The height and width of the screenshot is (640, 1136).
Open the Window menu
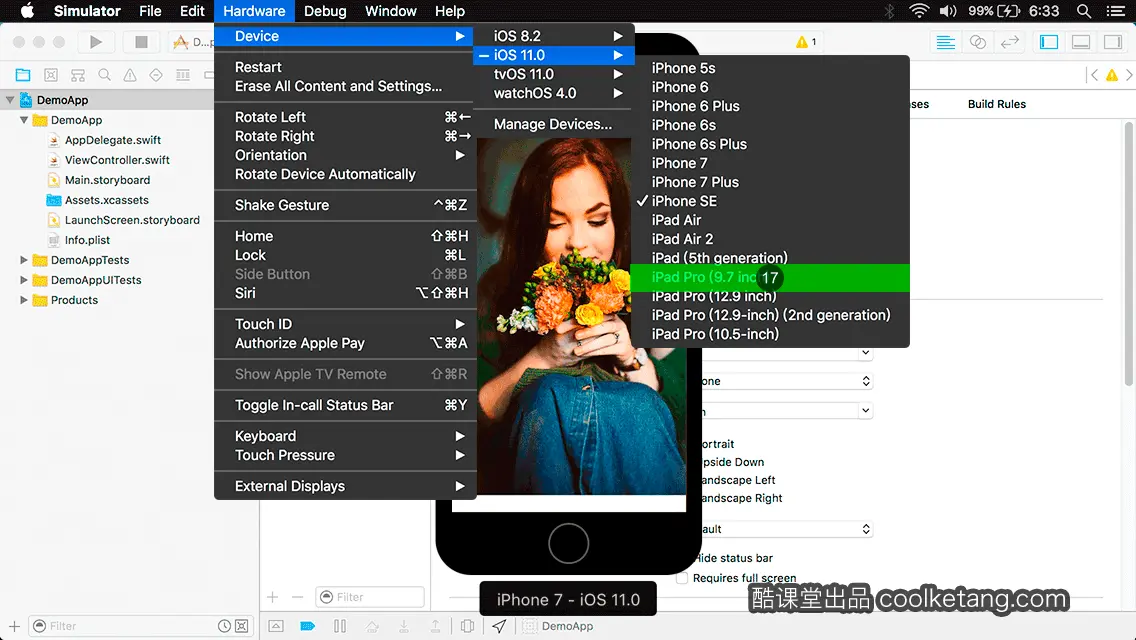pos(390,11)
